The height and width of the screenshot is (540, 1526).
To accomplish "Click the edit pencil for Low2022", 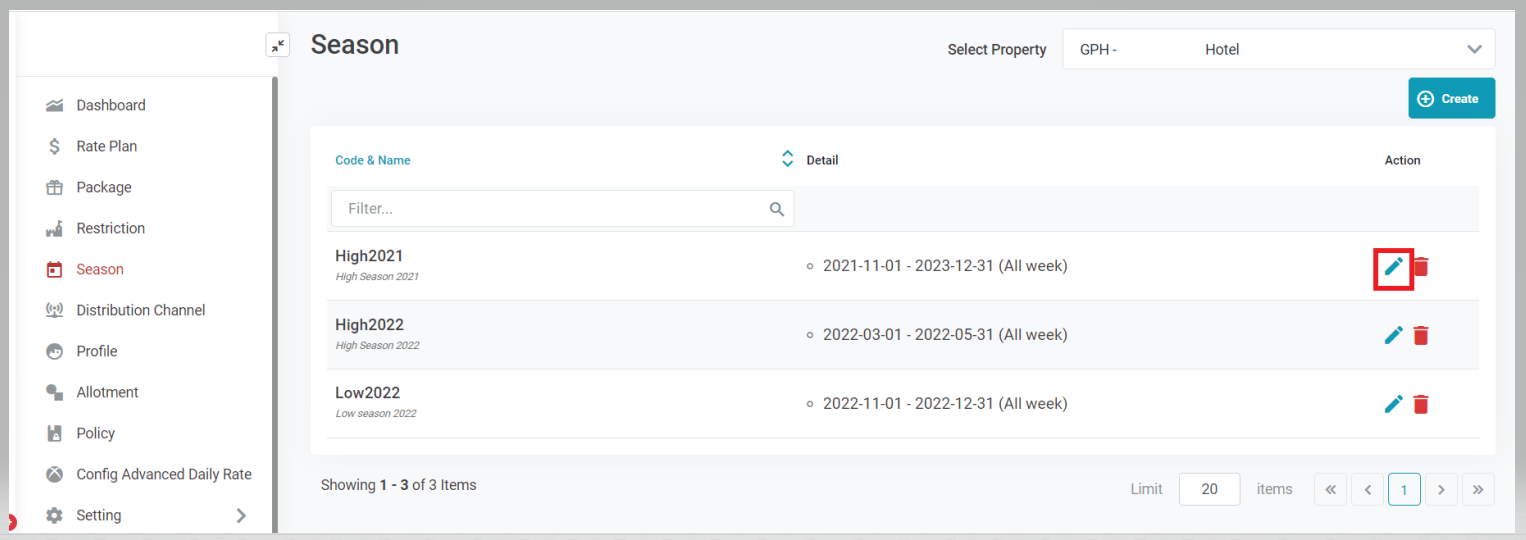I will 1393,404.
